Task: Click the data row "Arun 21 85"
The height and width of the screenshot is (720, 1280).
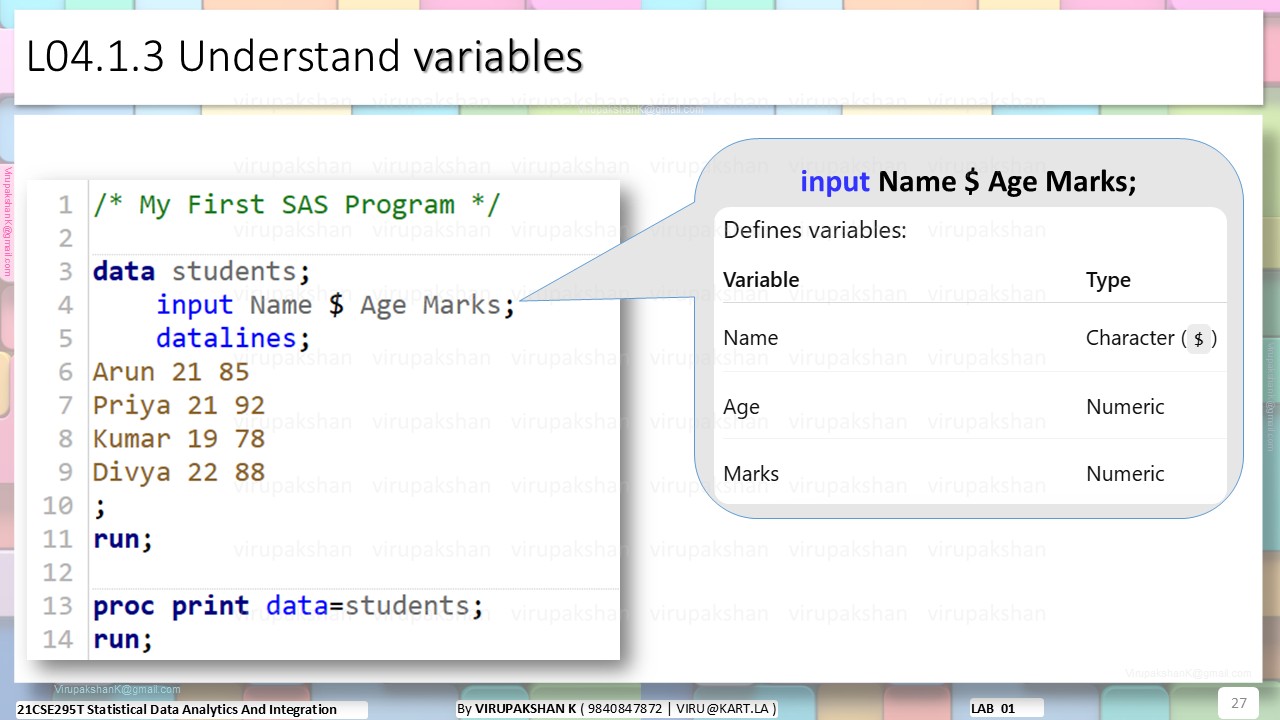Action: coord(171,372)
